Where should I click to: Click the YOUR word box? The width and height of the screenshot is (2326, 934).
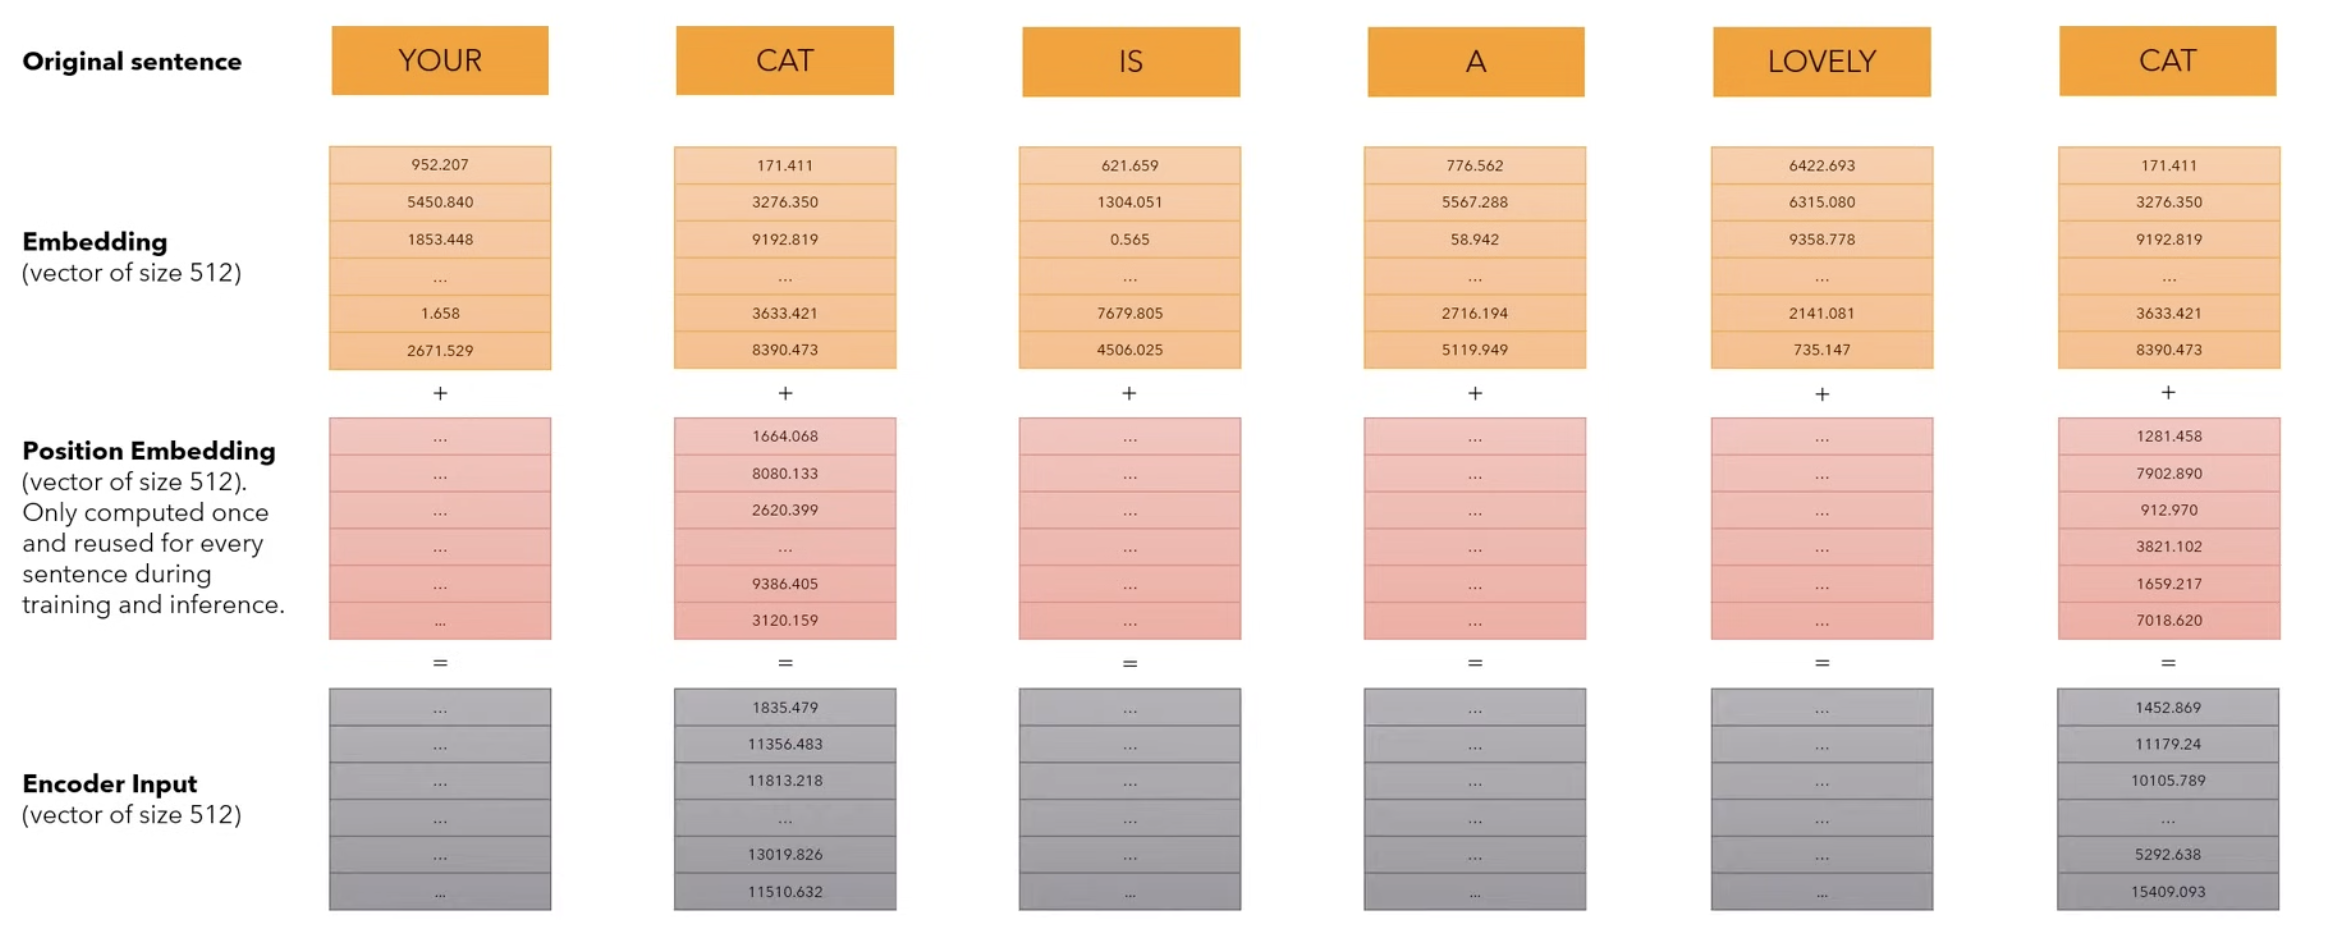click(x=439, y=61)
